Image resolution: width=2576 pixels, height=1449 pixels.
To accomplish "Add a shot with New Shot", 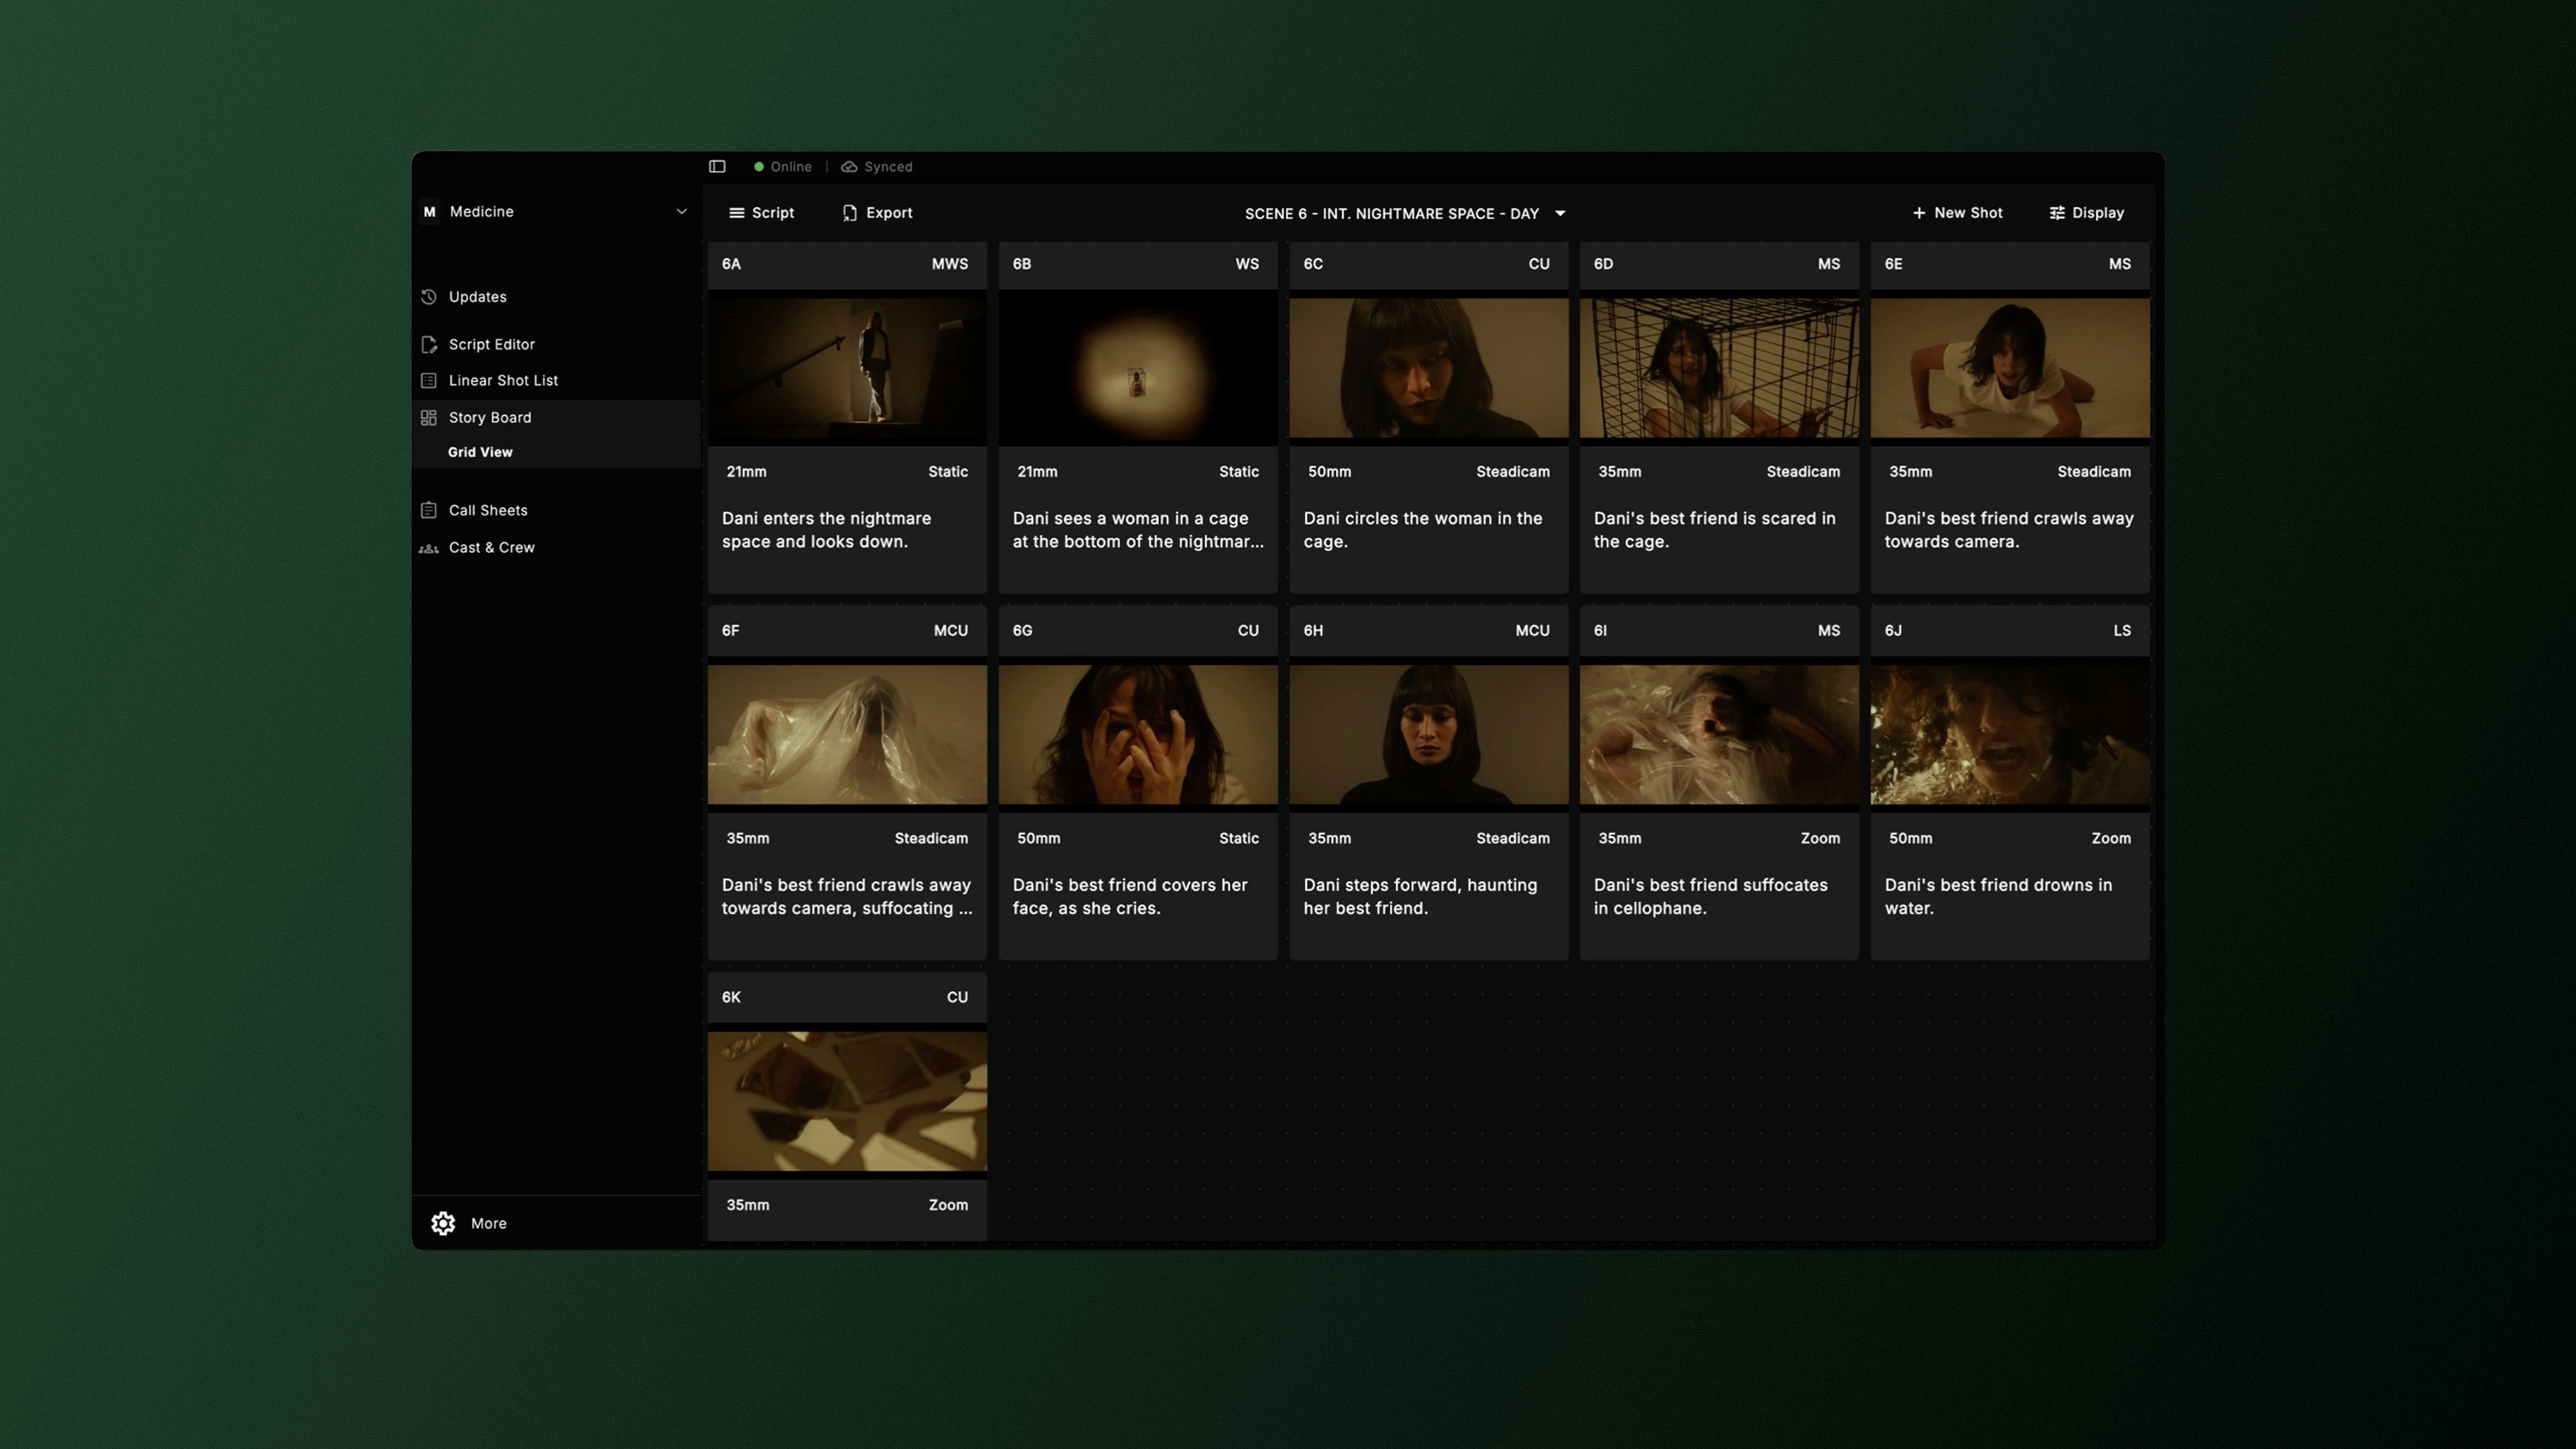I will point(1957,213).
